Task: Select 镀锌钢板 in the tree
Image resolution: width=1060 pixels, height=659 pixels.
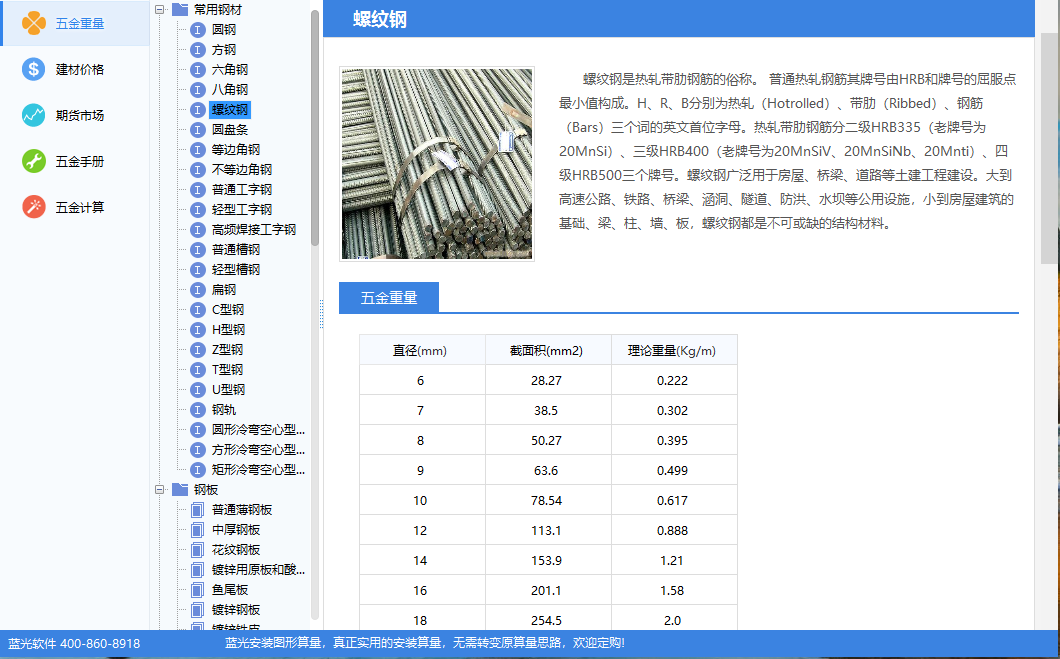Action: pyautogui.click(x=236, y=610)
